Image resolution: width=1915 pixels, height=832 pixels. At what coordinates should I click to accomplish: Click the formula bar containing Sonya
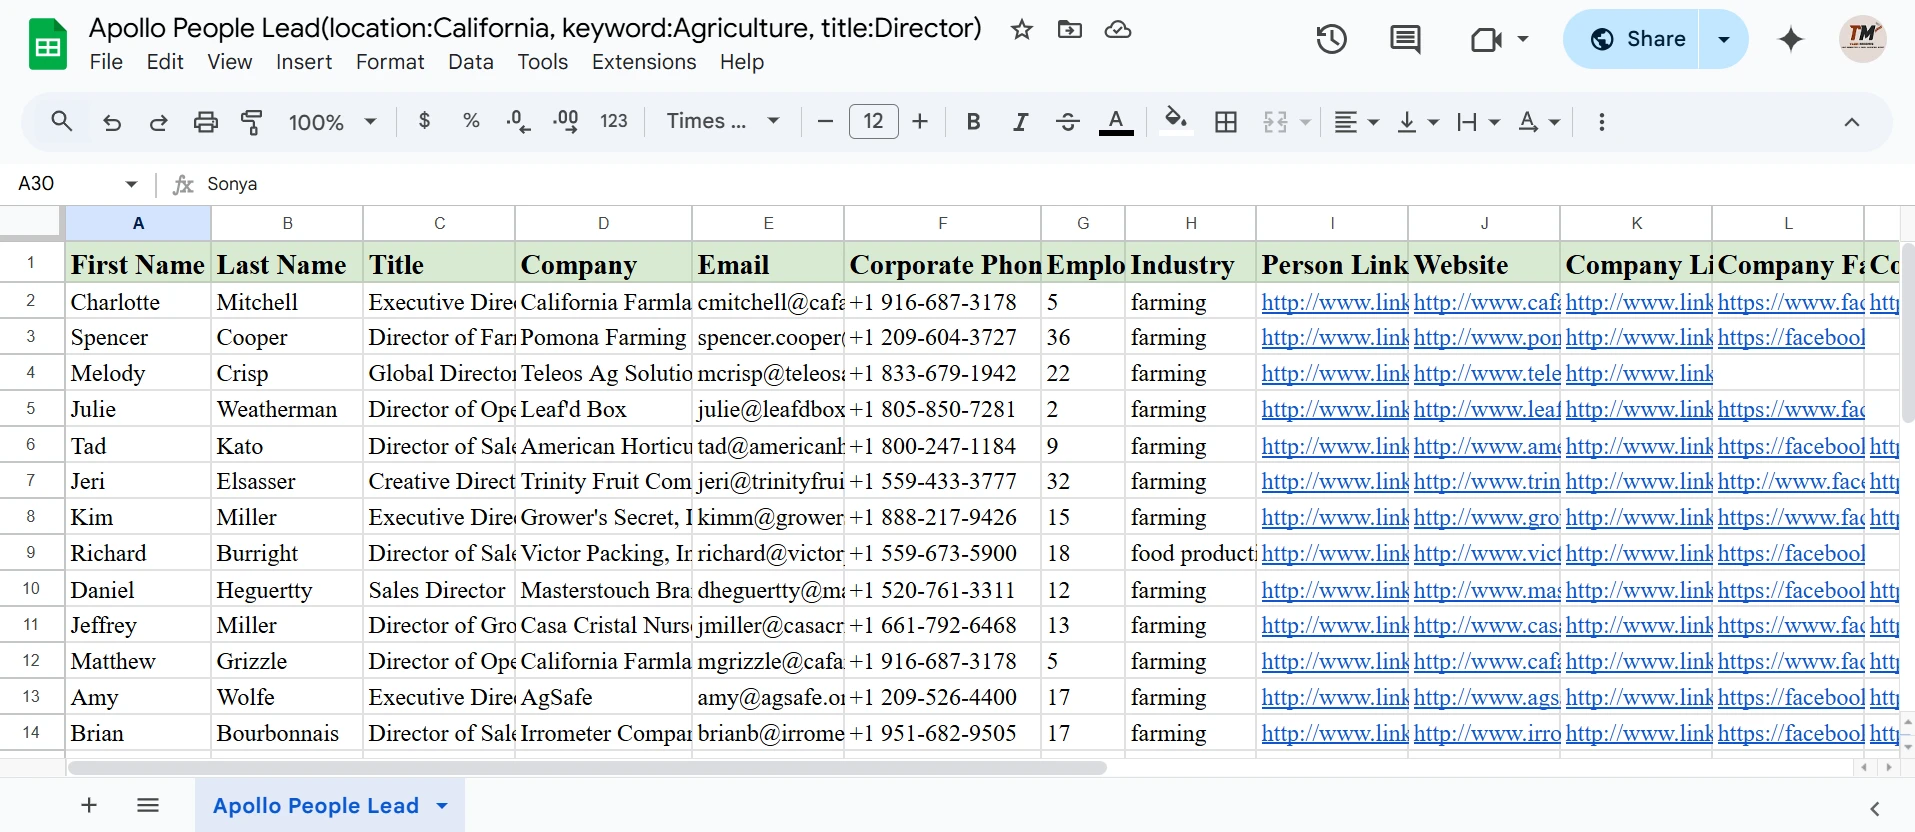1055,184
